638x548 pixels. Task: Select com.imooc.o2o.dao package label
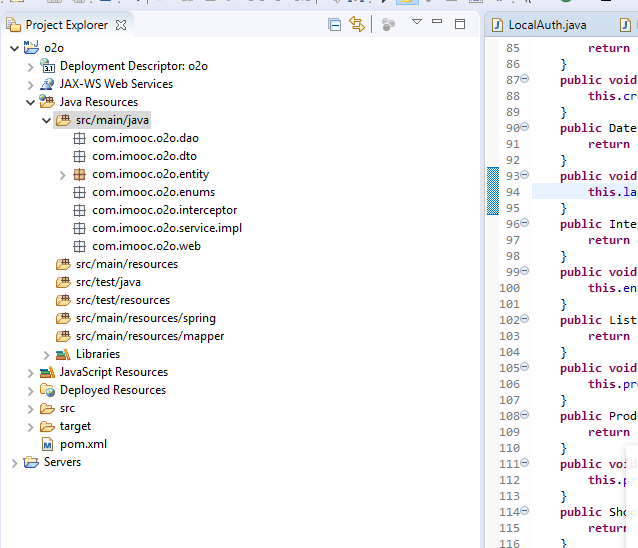[145, 138]
